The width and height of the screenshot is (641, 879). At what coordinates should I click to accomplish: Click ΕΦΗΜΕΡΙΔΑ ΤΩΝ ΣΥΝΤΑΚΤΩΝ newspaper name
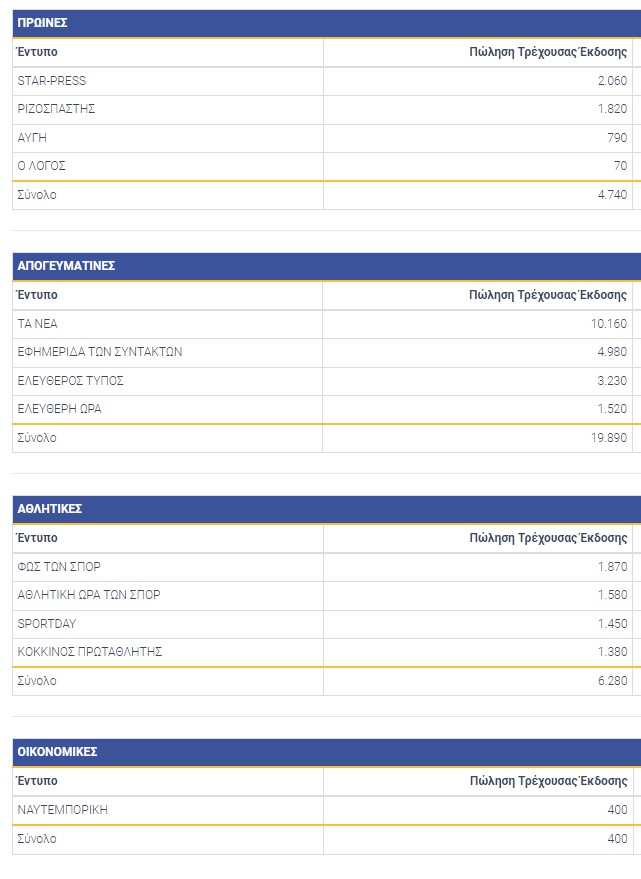pos(100,352)
